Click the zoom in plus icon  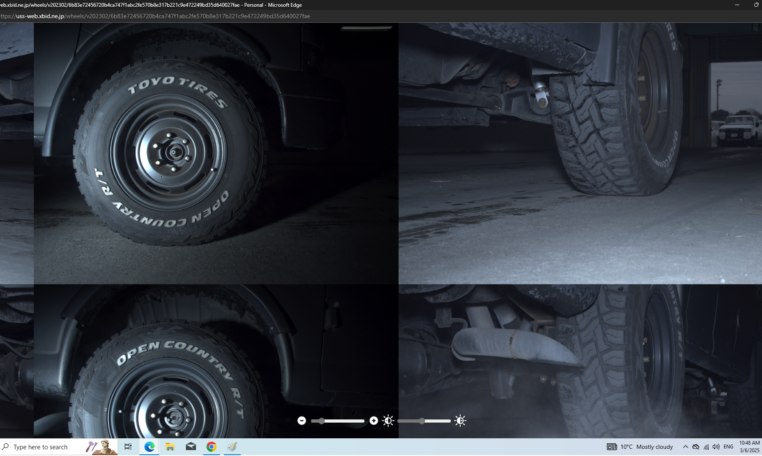tap(373, 421)
